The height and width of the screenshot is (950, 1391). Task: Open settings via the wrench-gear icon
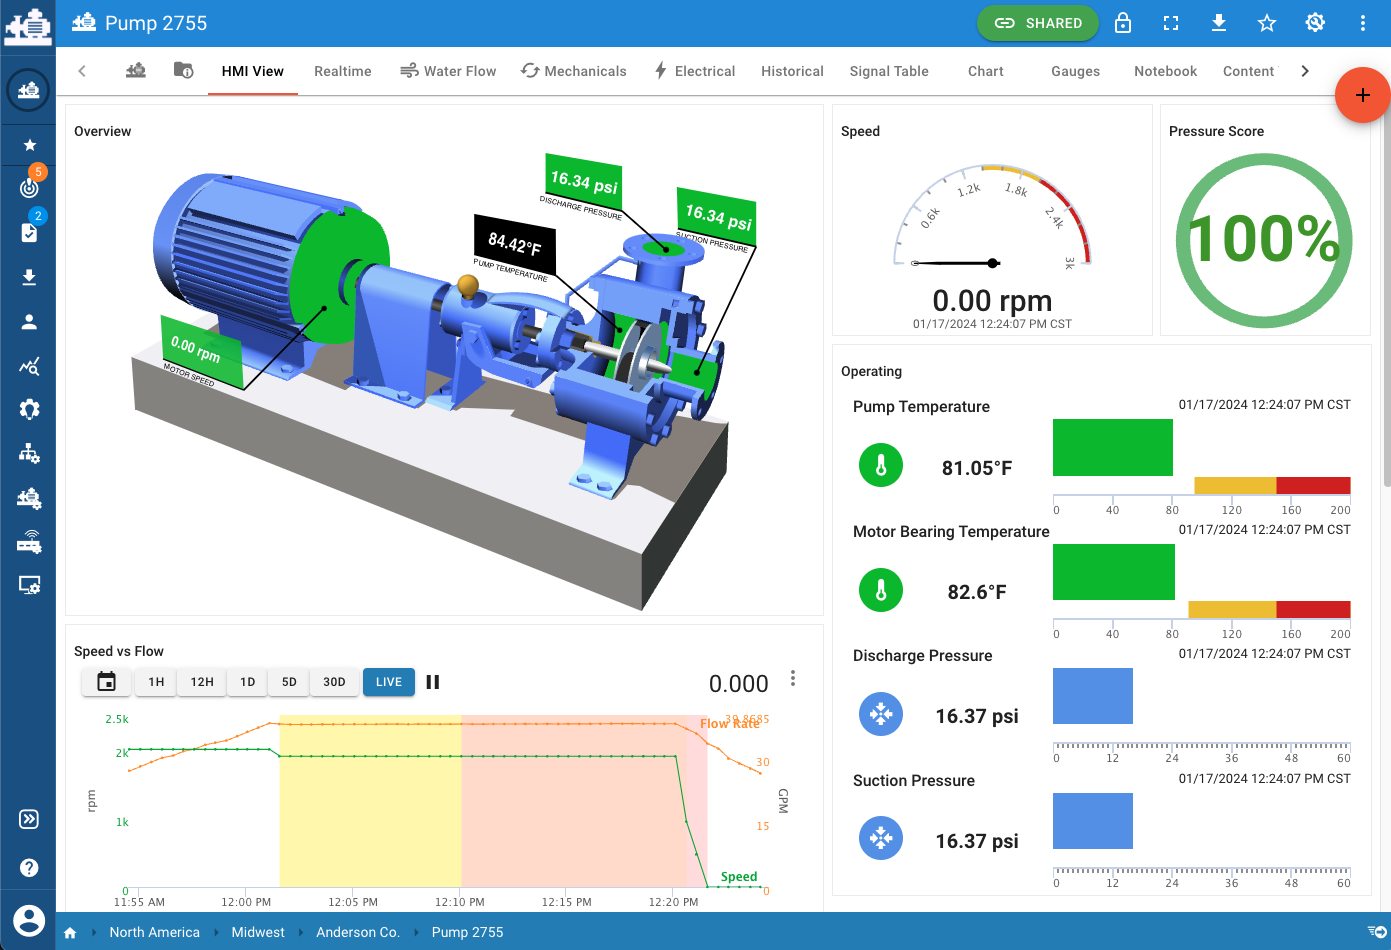click(1314, 22)
